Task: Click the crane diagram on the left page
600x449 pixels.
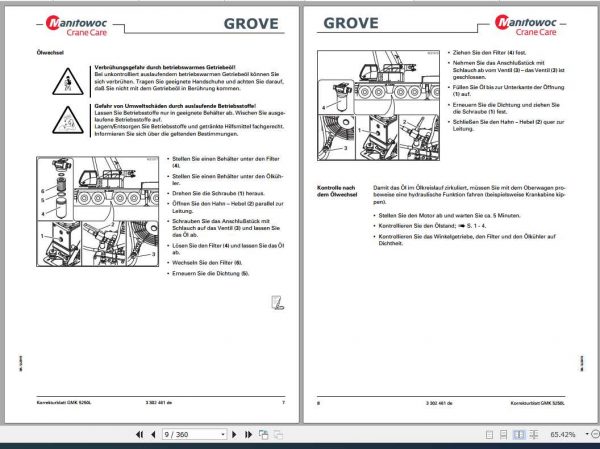Action: coord(98,211)
